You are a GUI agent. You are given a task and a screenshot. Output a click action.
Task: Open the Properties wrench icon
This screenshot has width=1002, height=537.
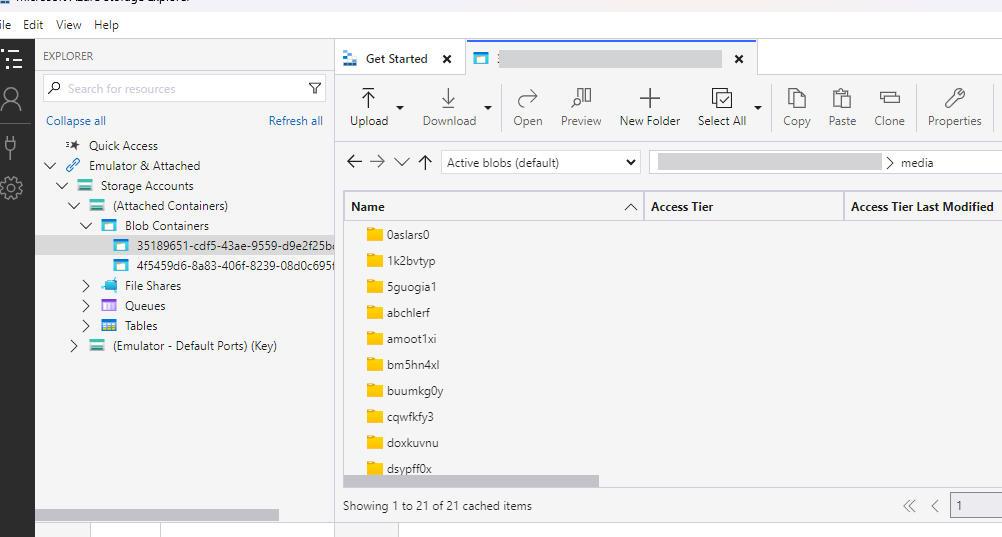(x=954, y=98)
